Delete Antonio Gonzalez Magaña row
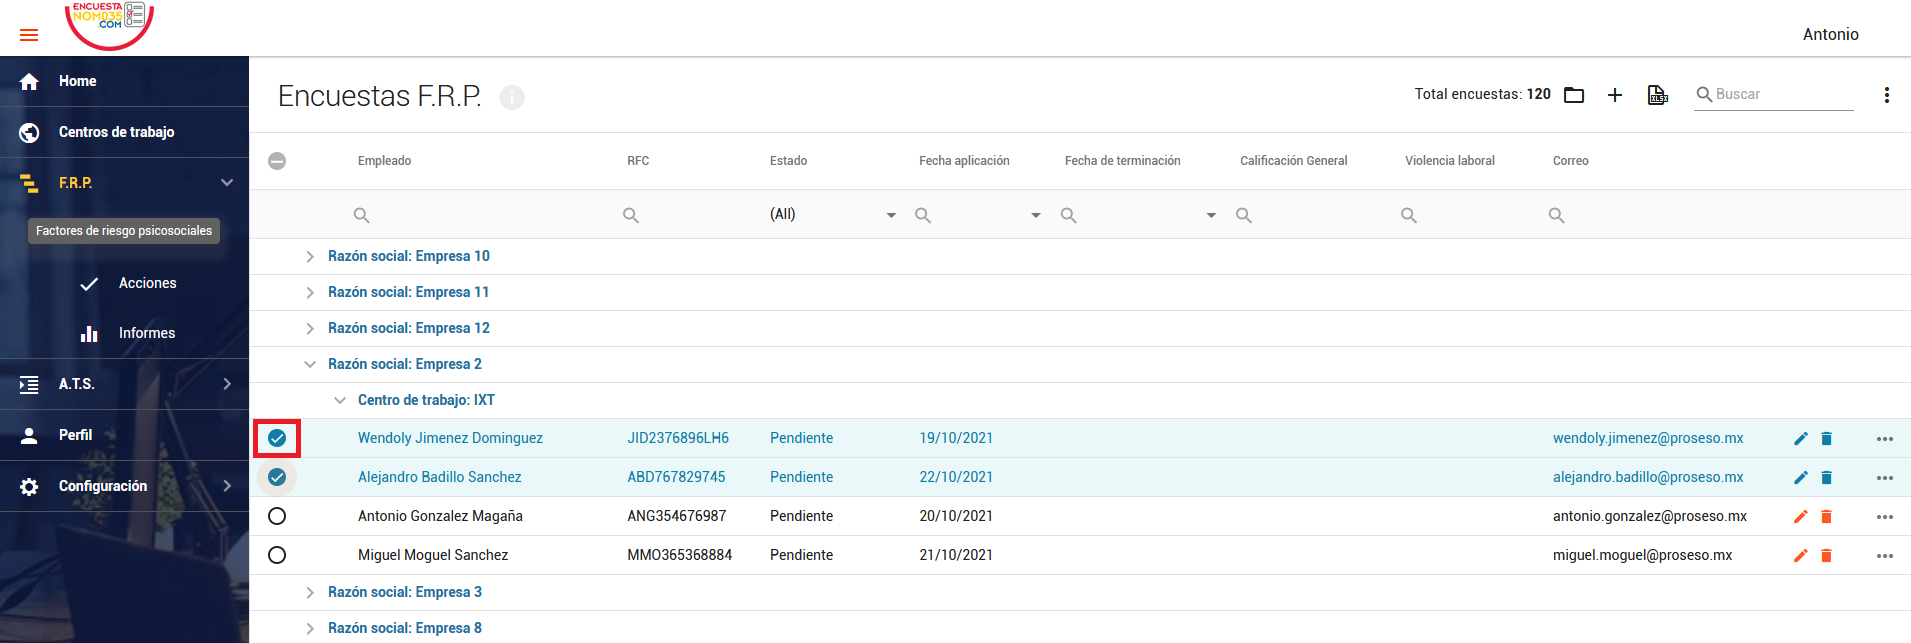 (x=1826, y=516)
